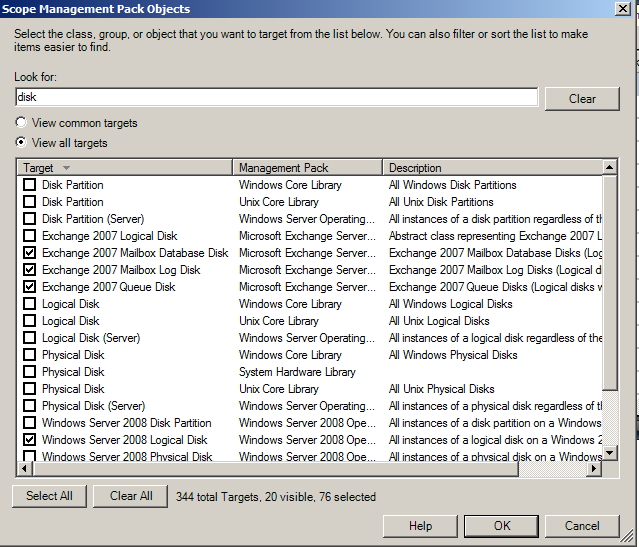Click 'All Windows Logical Disks' description
The width and height of the screenshot is (639, 547).
(x=450, y=304)
